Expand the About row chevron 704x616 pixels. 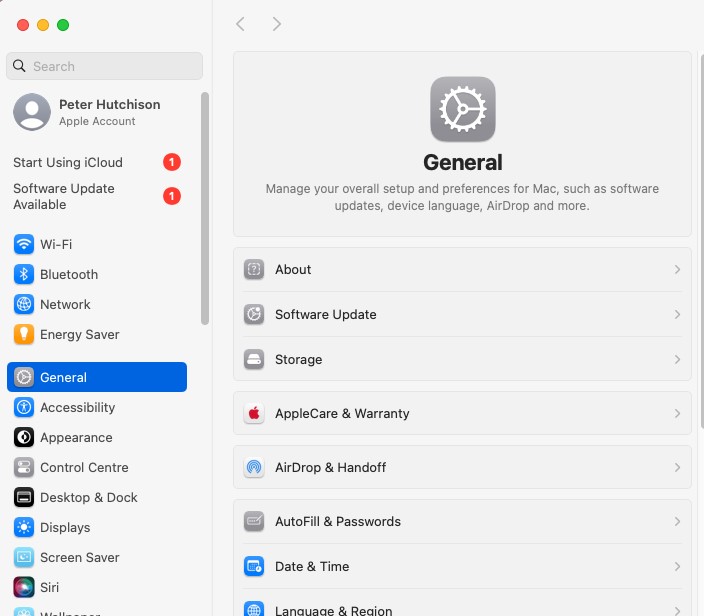(677, 270)
